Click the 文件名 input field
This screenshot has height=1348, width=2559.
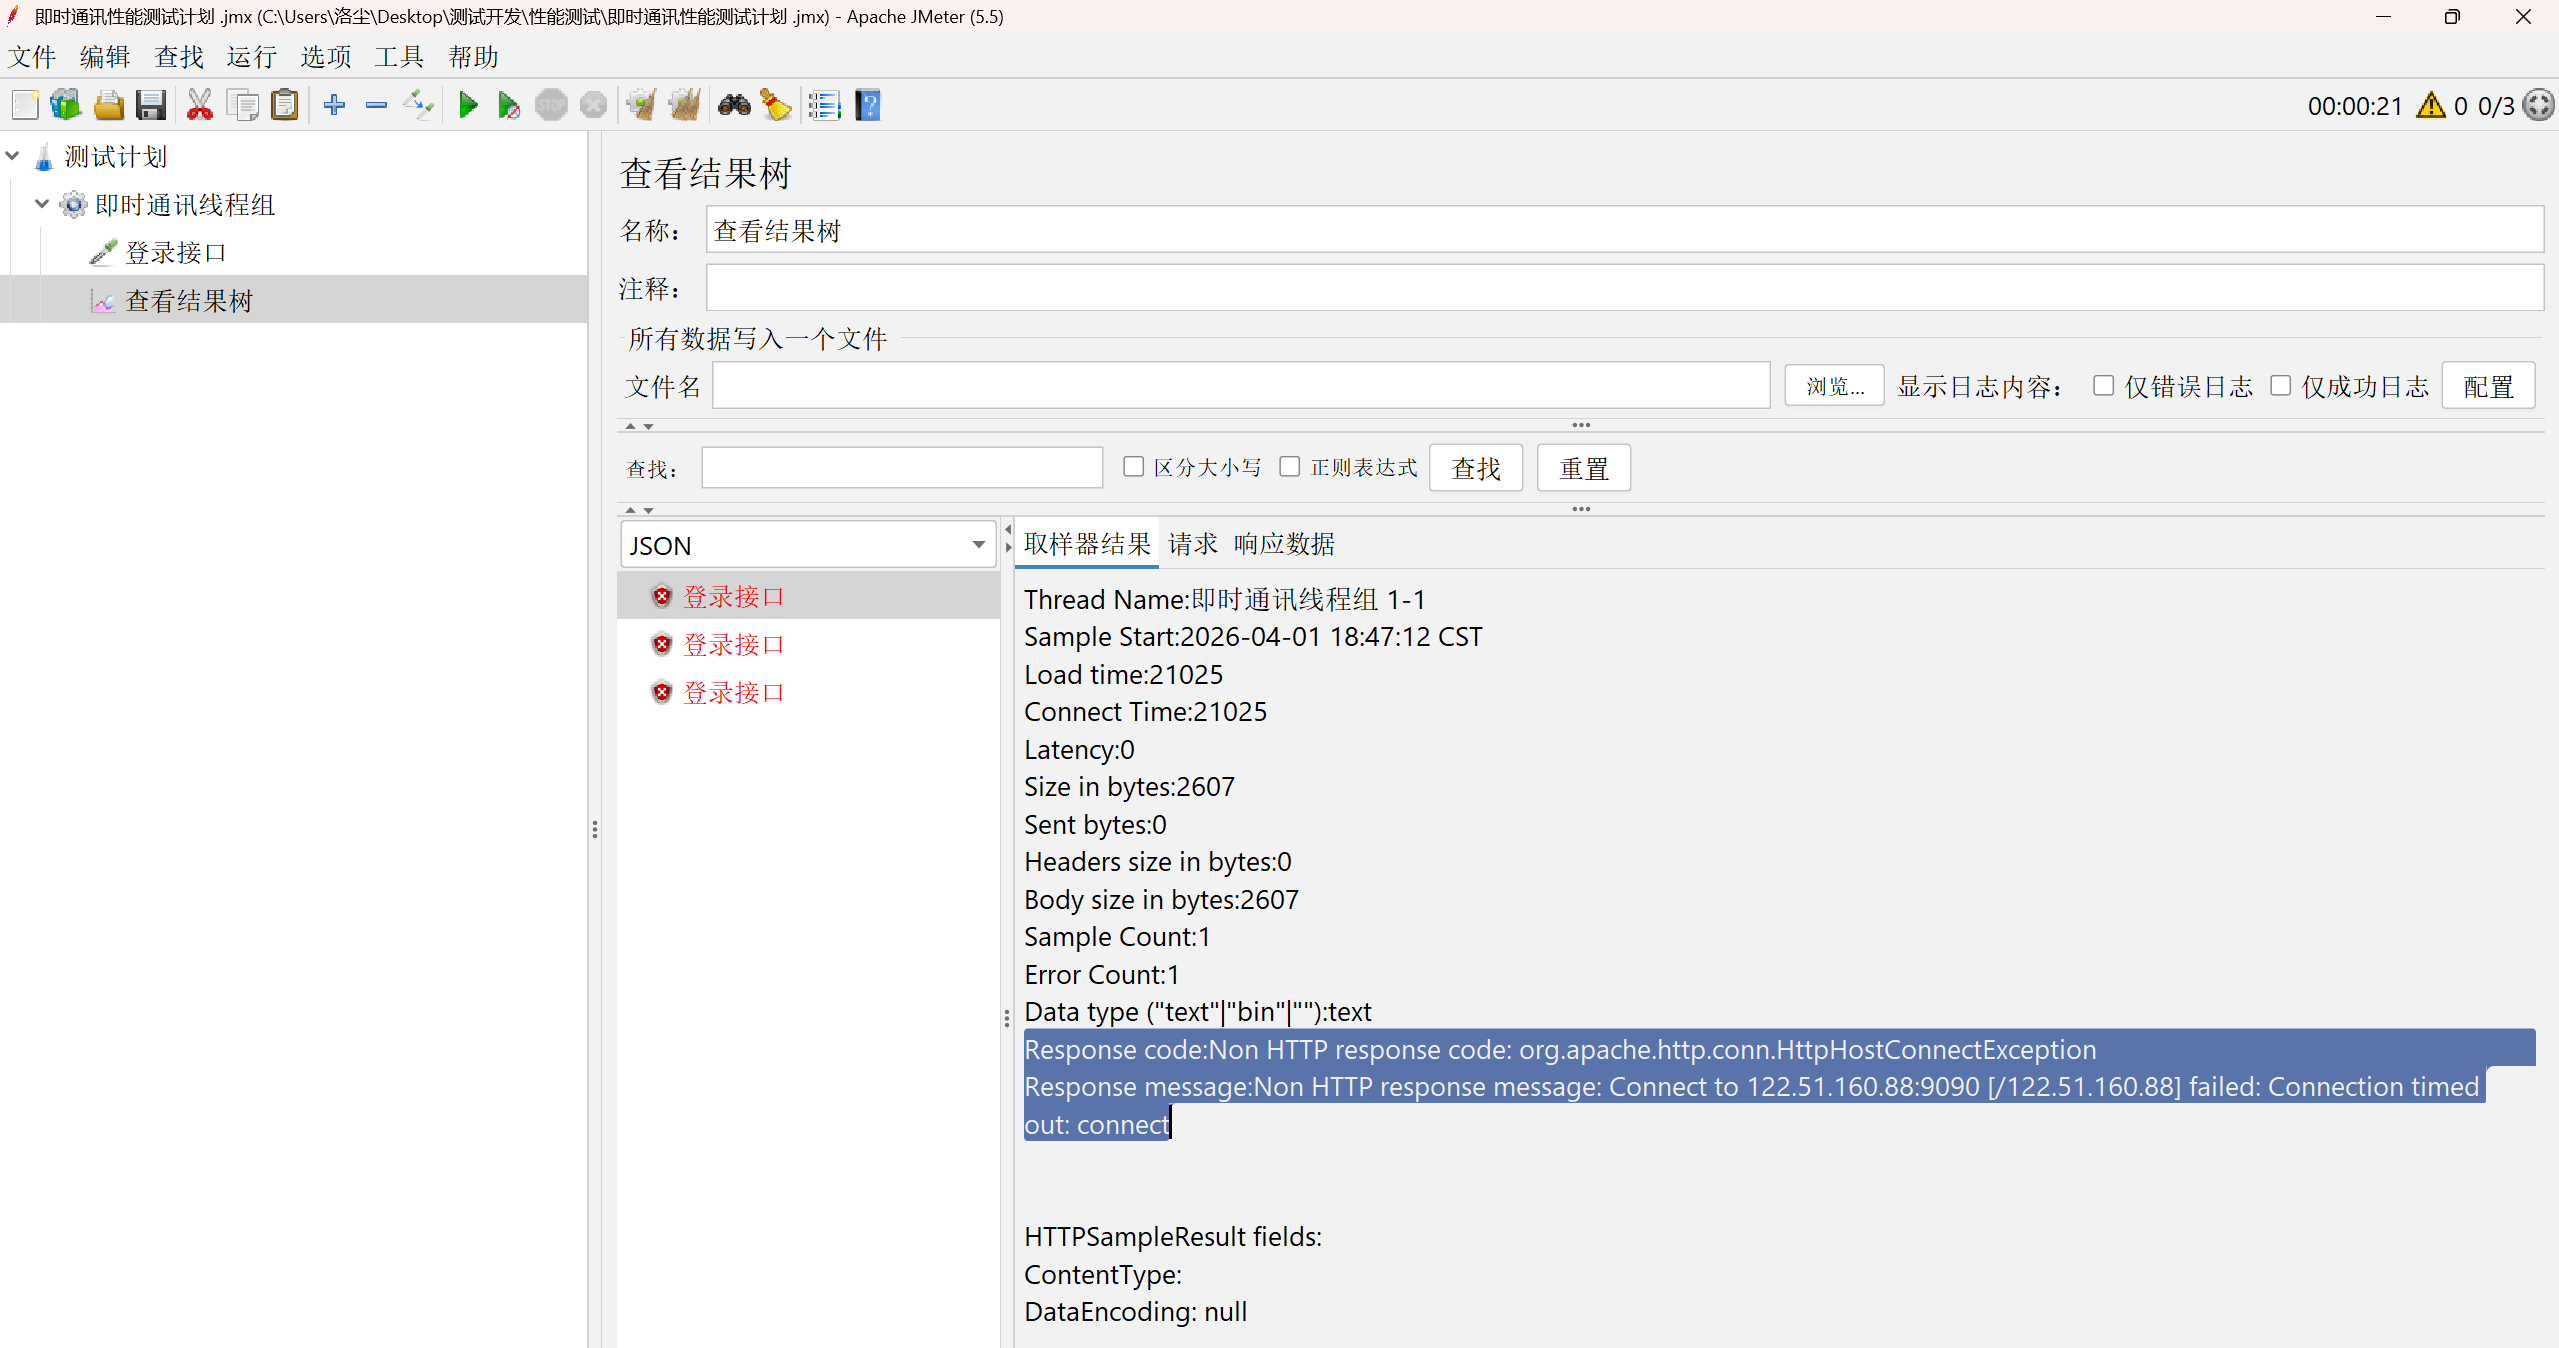tap(1240, 387)
